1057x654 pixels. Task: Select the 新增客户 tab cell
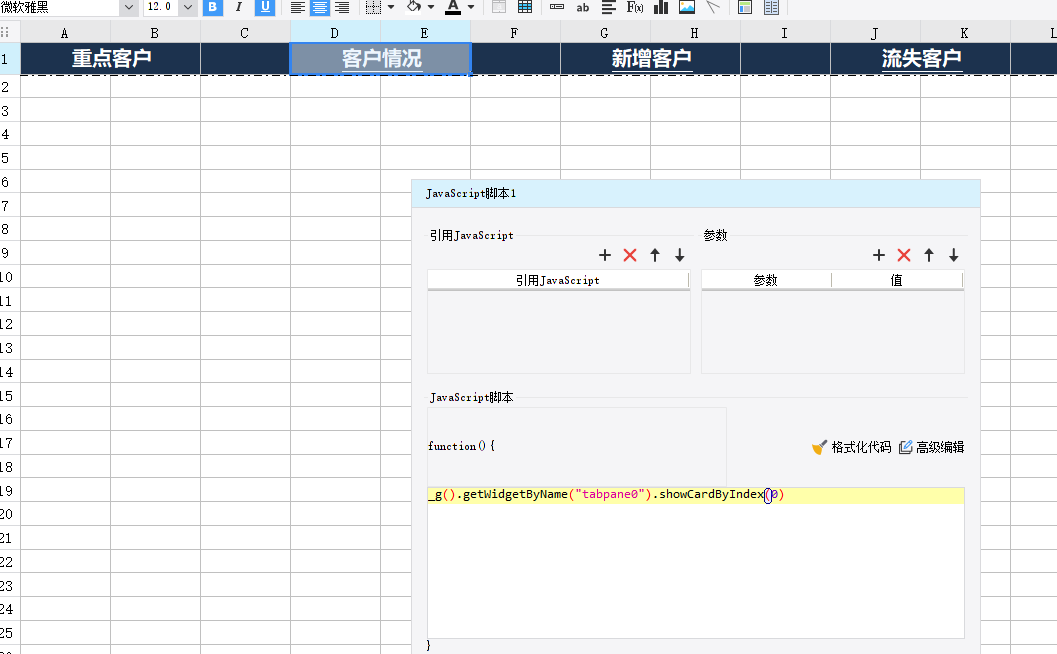651,59
